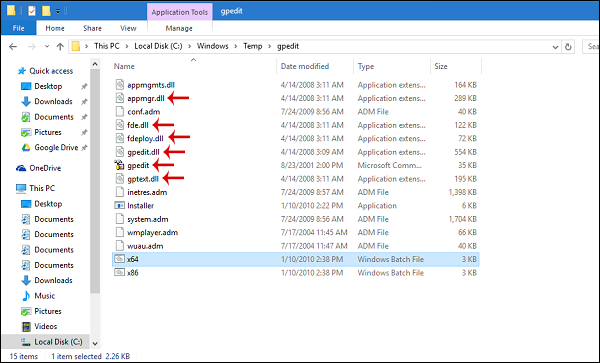600x363 pixels.
Task: Click the 7/17/2004 11:45 AM date
Action: tap(314, 232)
